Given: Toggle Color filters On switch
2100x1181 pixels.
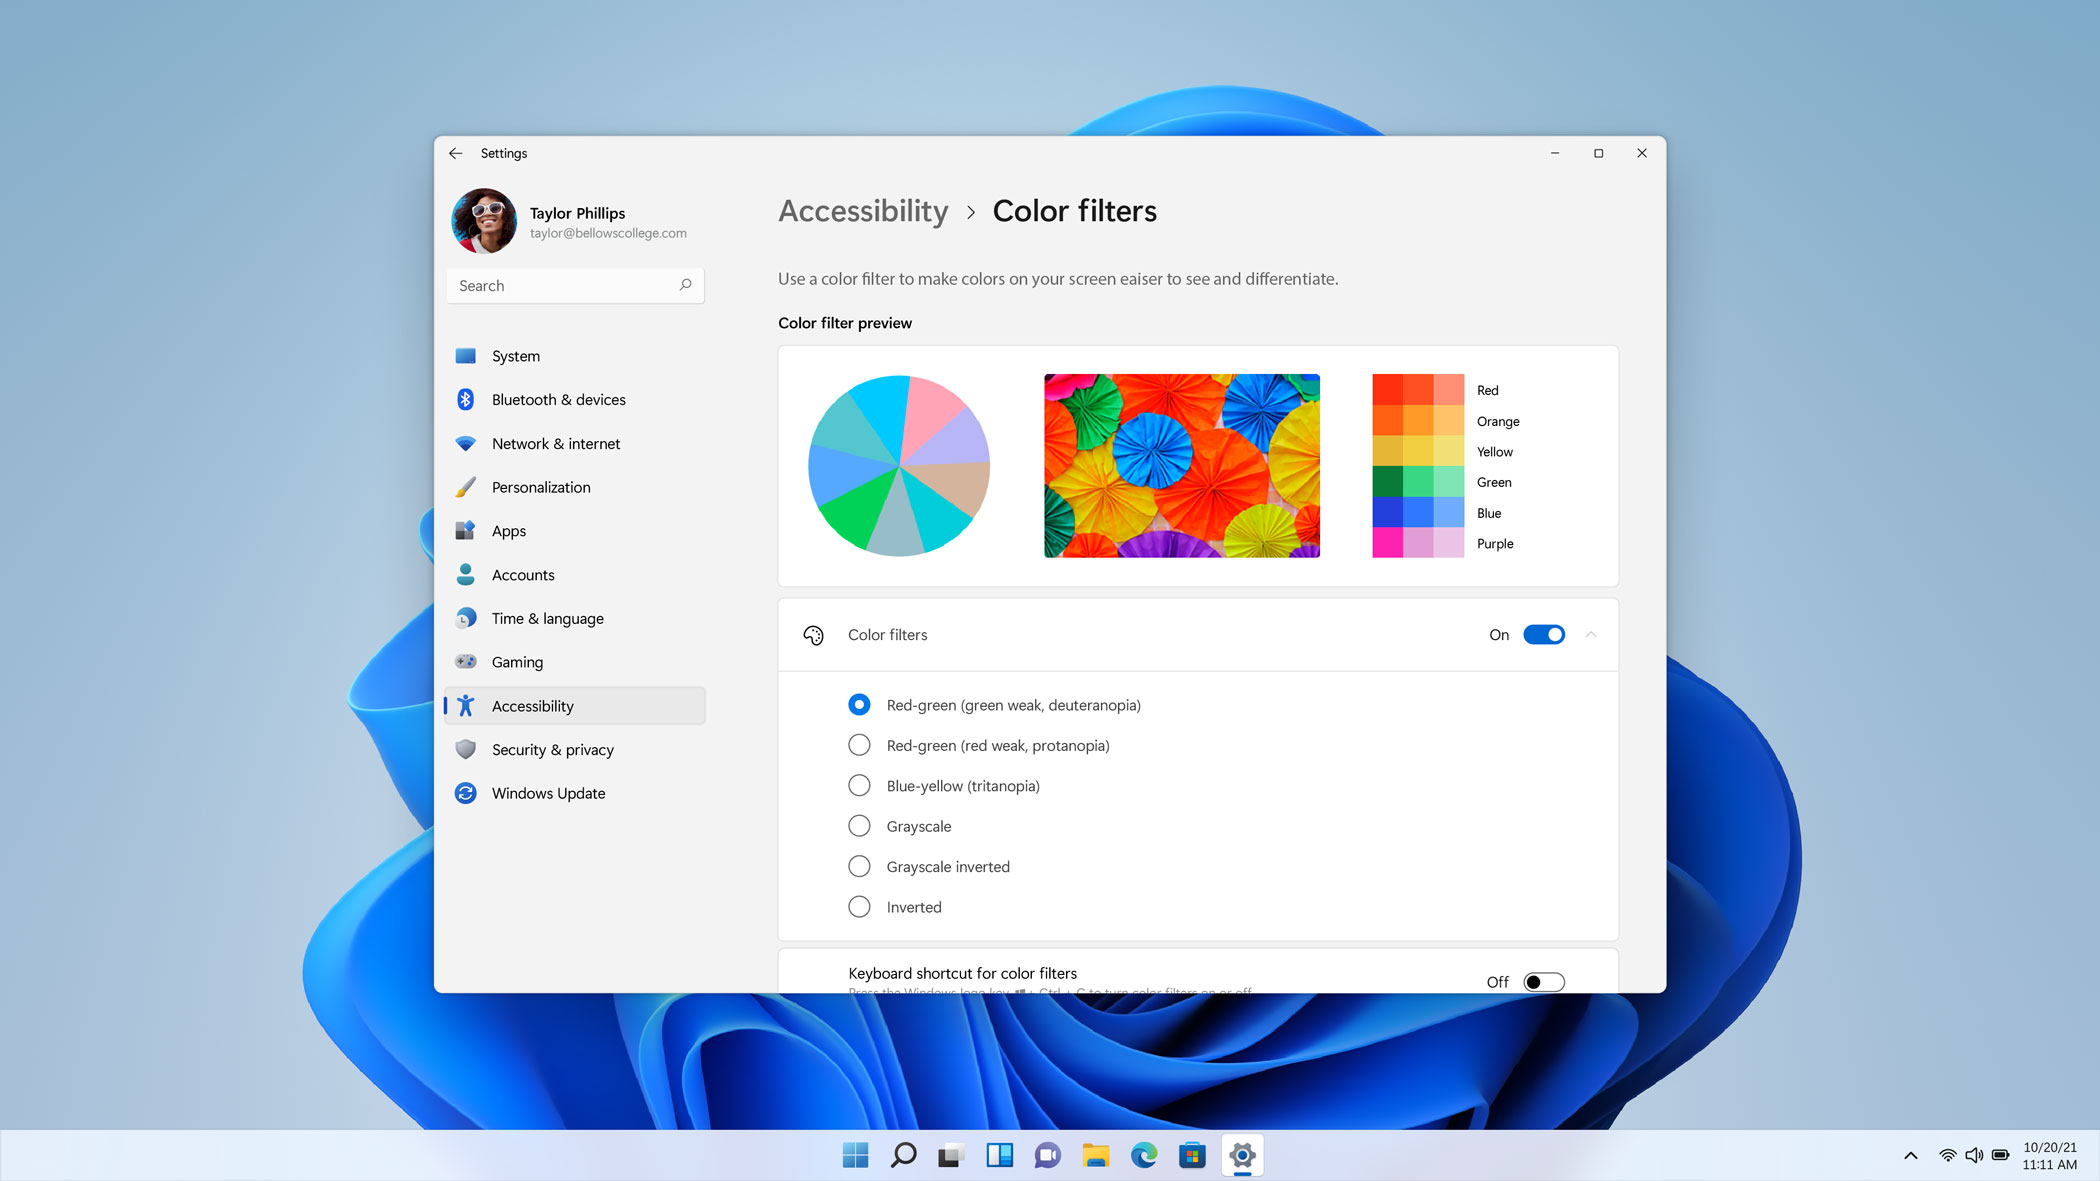Looking at the screenshot, I should (x=1542, y=634).
